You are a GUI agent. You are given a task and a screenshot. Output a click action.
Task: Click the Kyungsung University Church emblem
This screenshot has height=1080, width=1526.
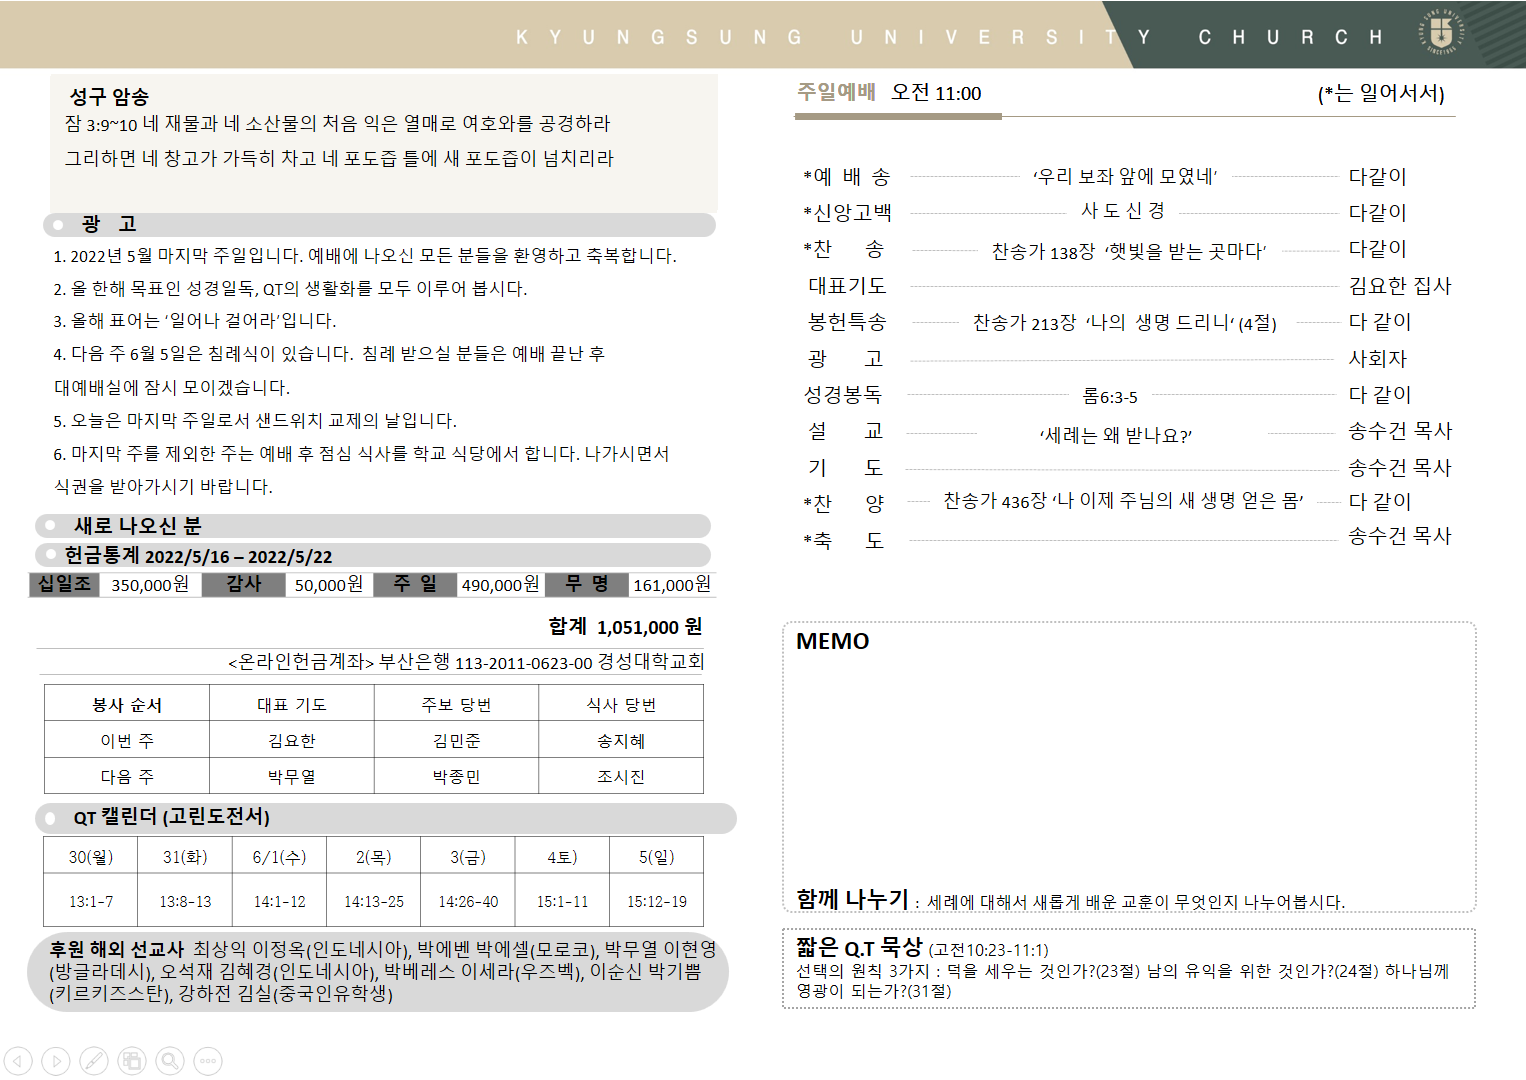1442,32
